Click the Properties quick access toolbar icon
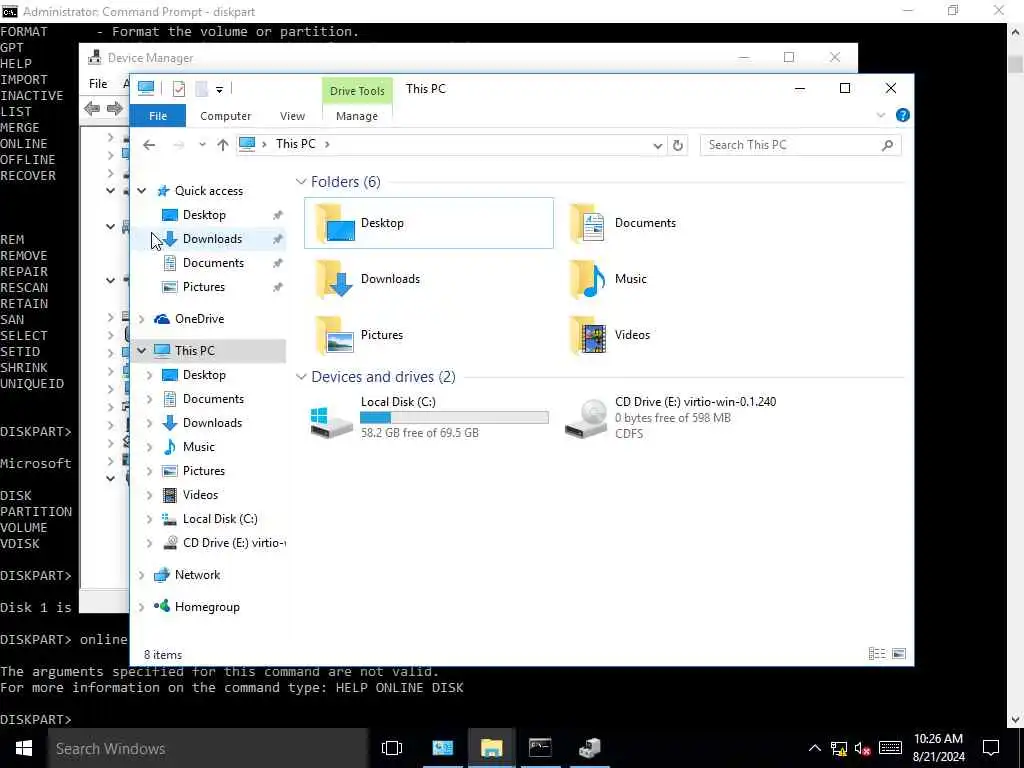1024x768 pixels. coord(178,89)
